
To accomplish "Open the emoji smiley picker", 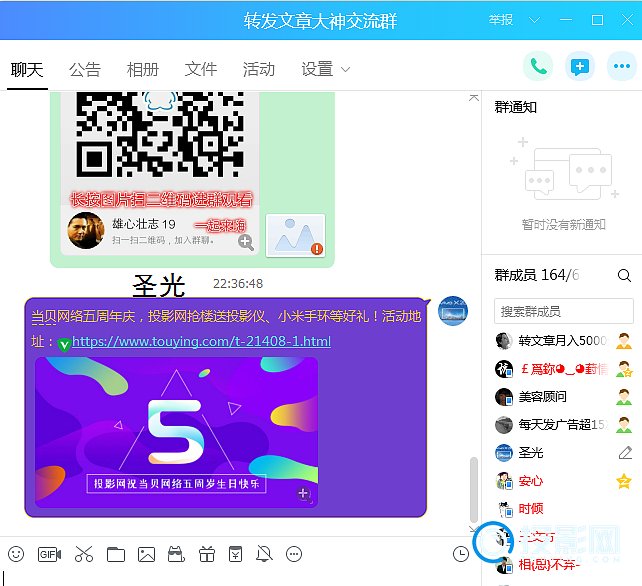I will point(16,554).
